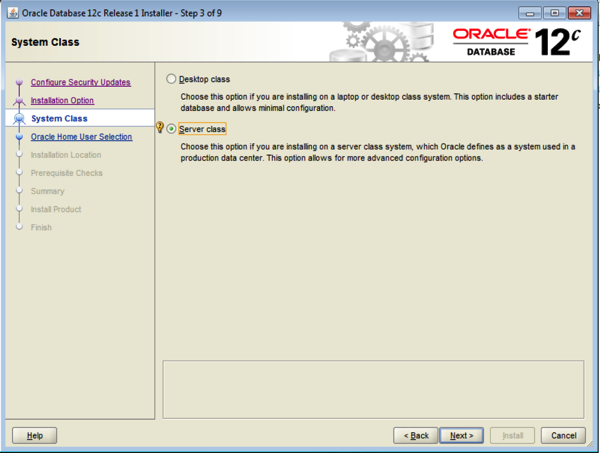Click the Installation Location step label
The height and width of the screenshot is (453, 600).
pos(66,155)
